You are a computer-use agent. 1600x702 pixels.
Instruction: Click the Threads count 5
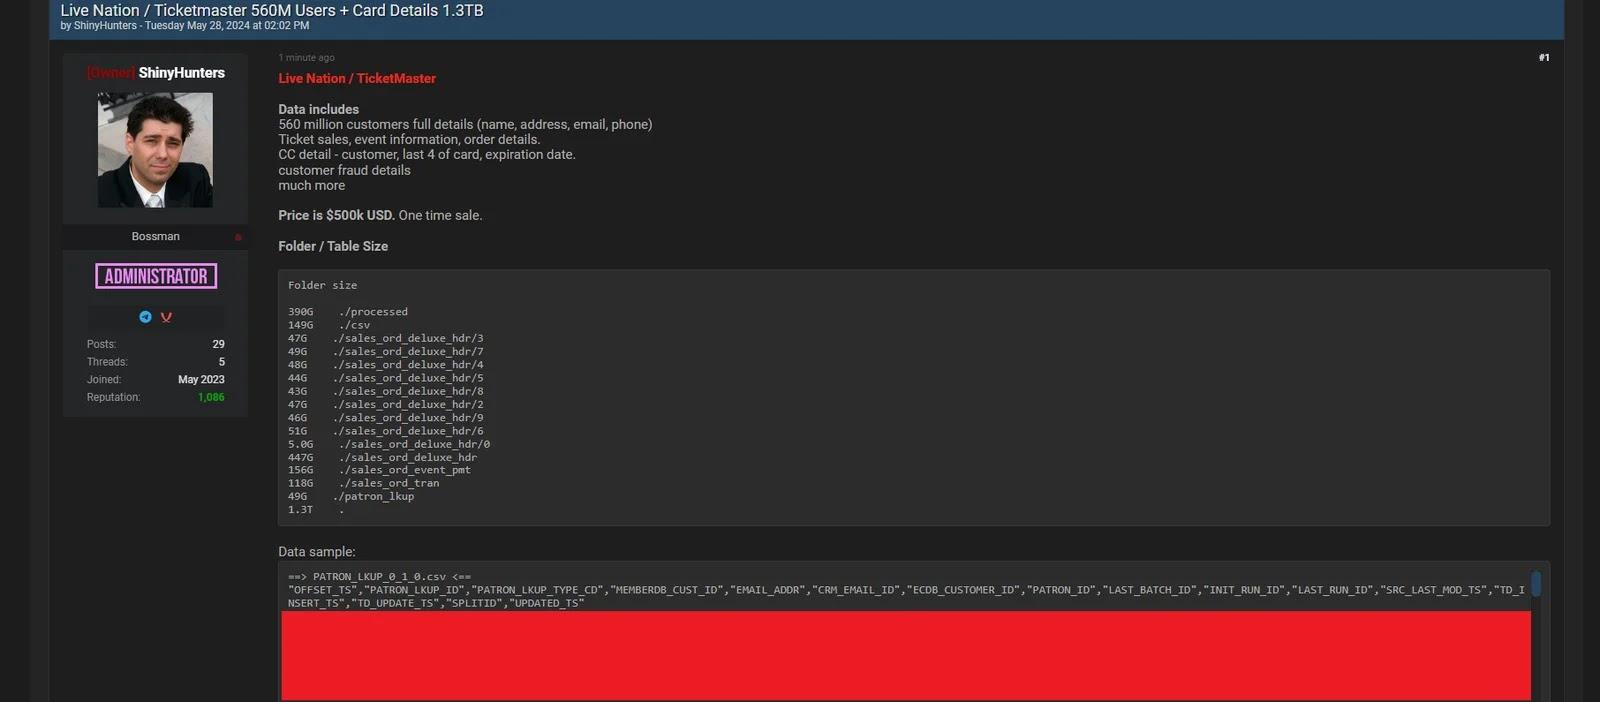click(222, 362)
